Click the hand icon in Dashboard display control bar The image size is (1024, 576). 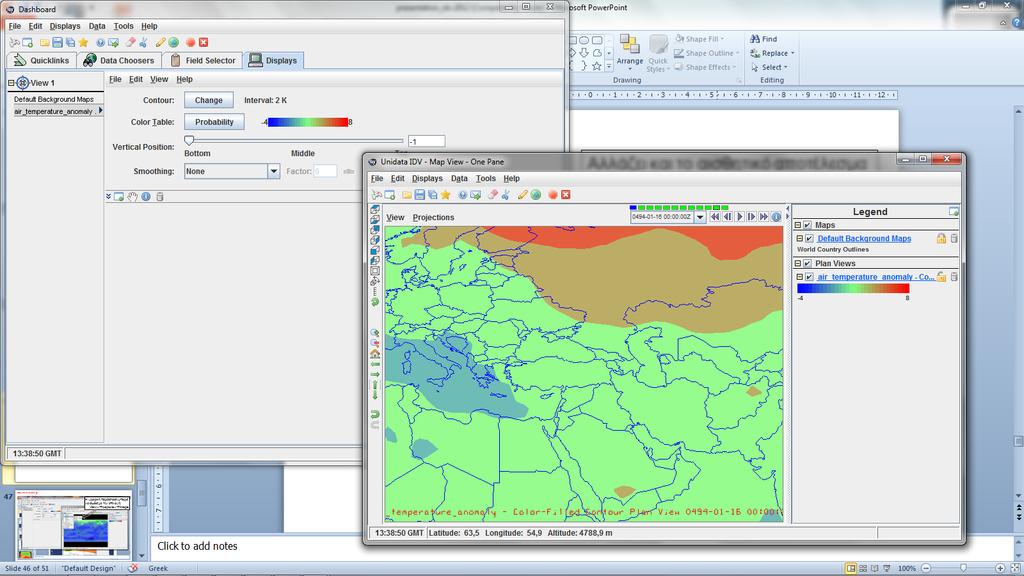click(133, 197)
